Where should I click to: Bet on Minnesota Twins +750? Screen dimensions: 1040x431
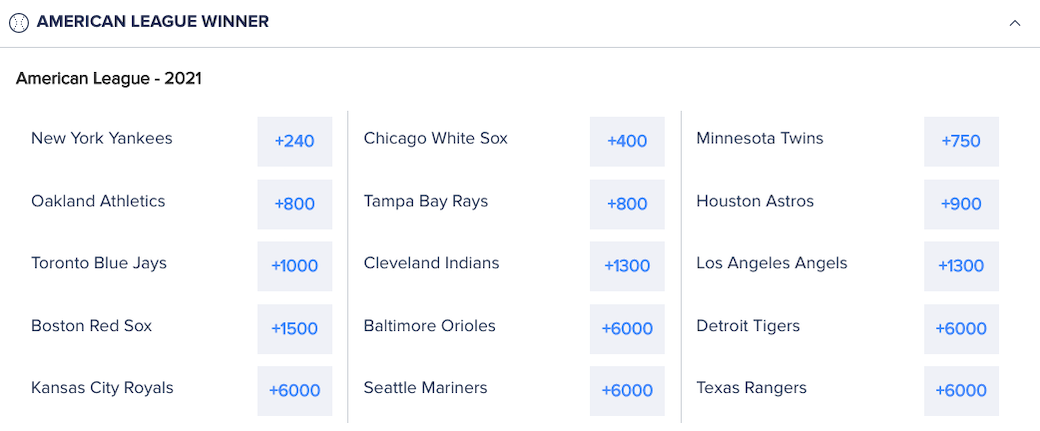pyautogui.click(x=961, y=141)
